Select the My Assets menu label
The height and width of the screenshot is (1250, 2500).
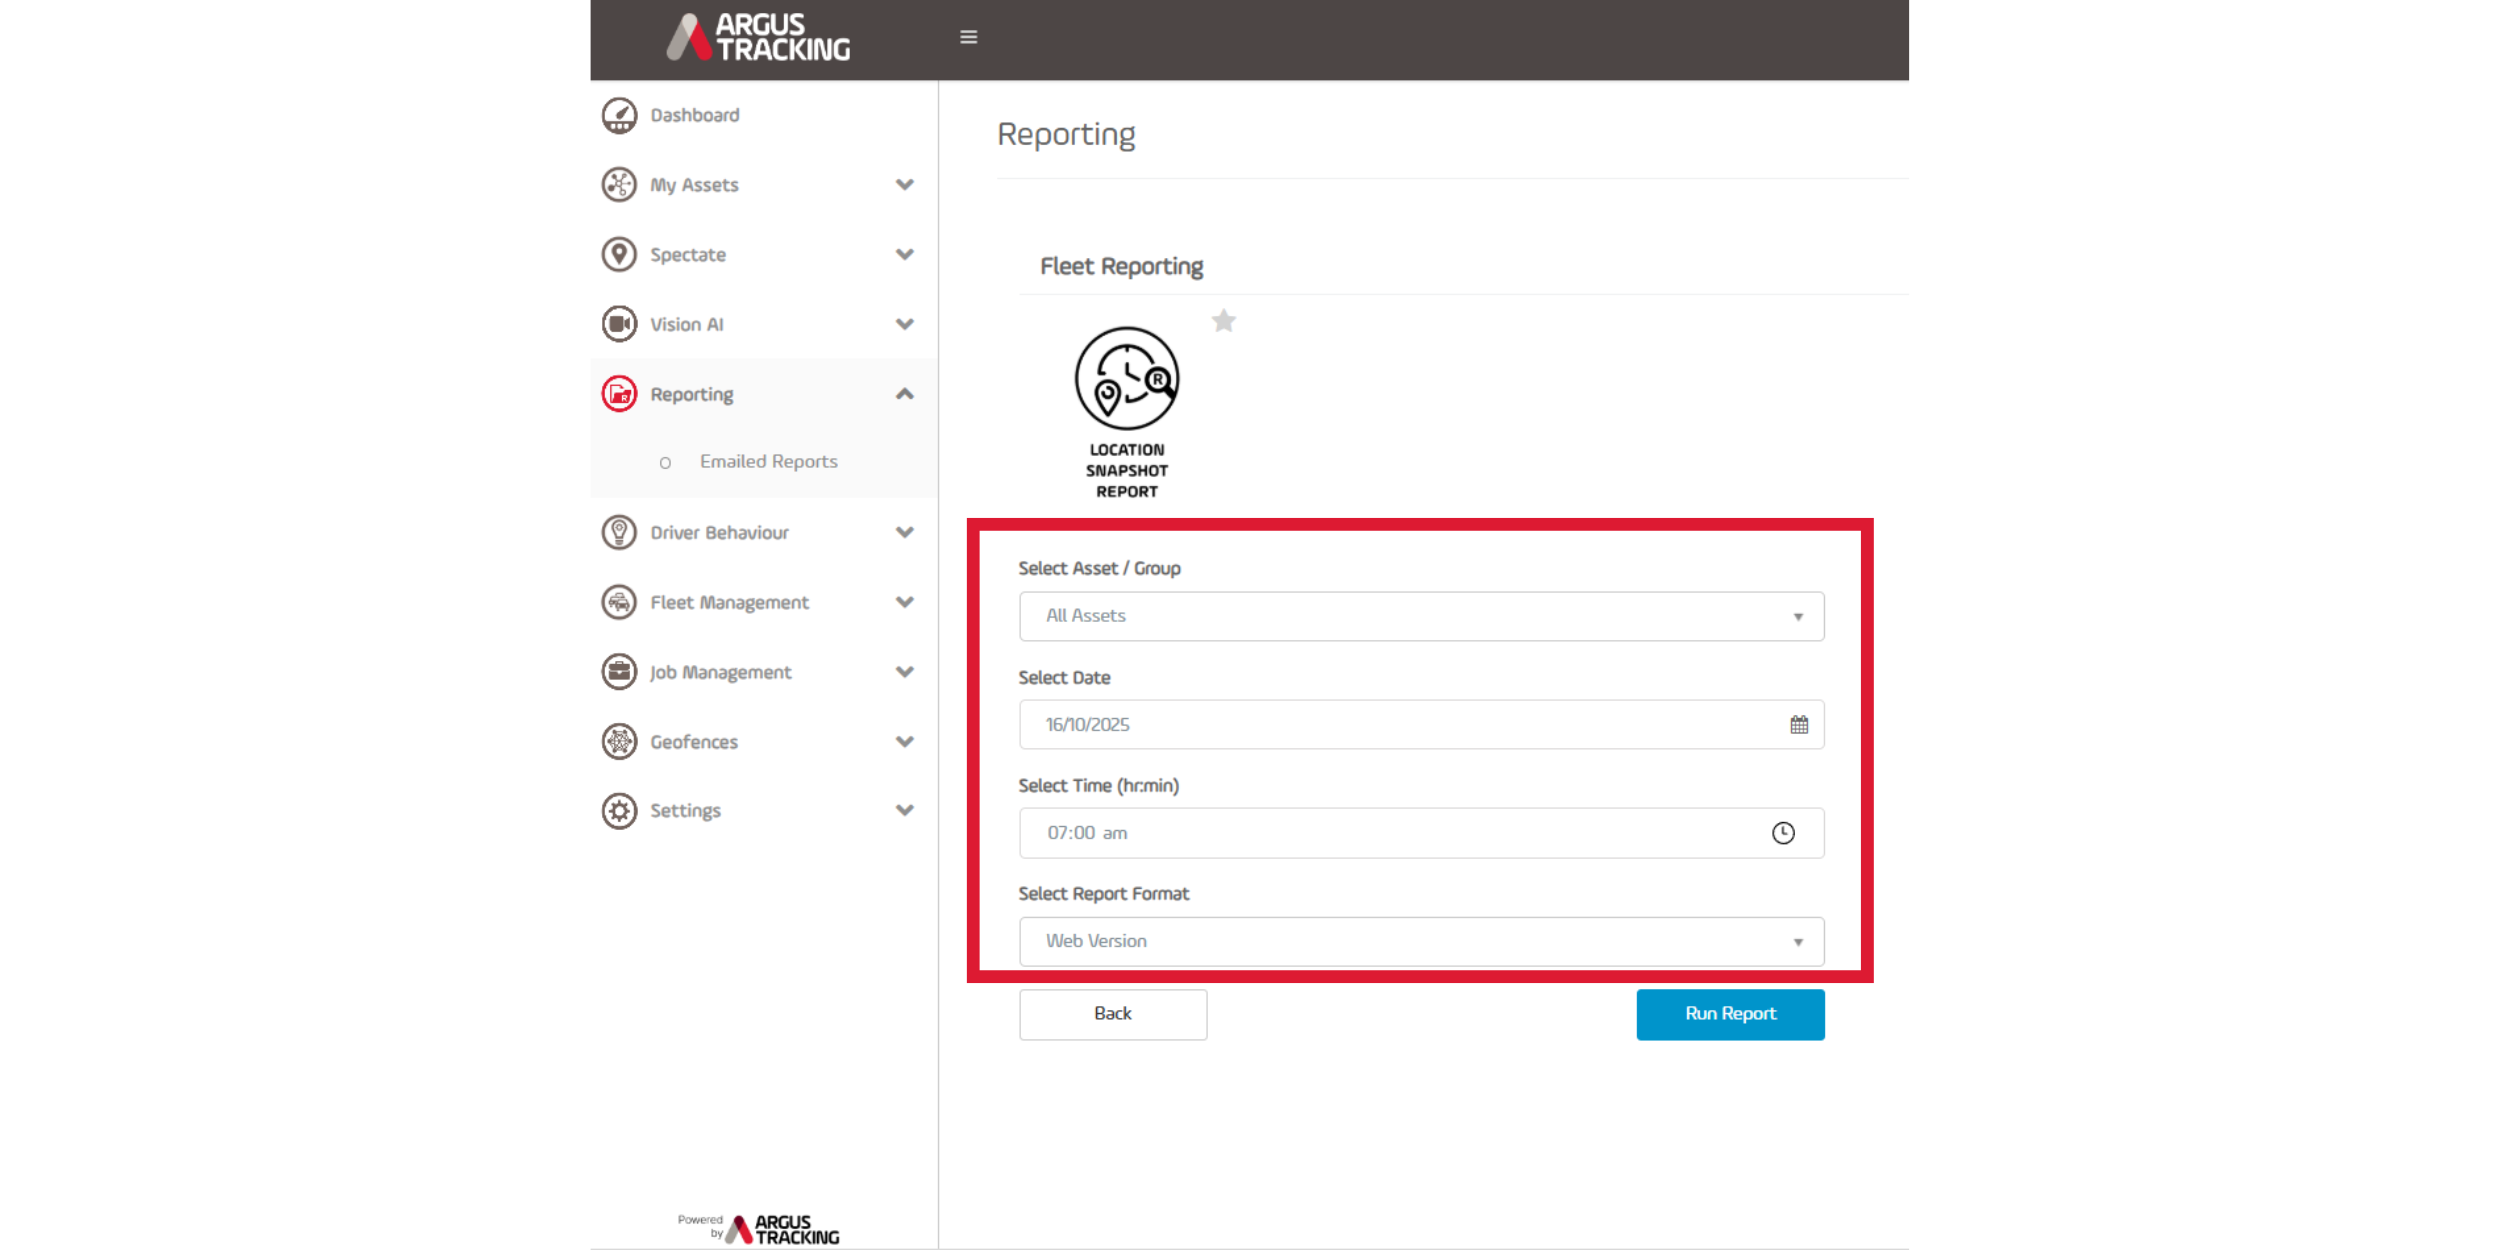(694, 185)
